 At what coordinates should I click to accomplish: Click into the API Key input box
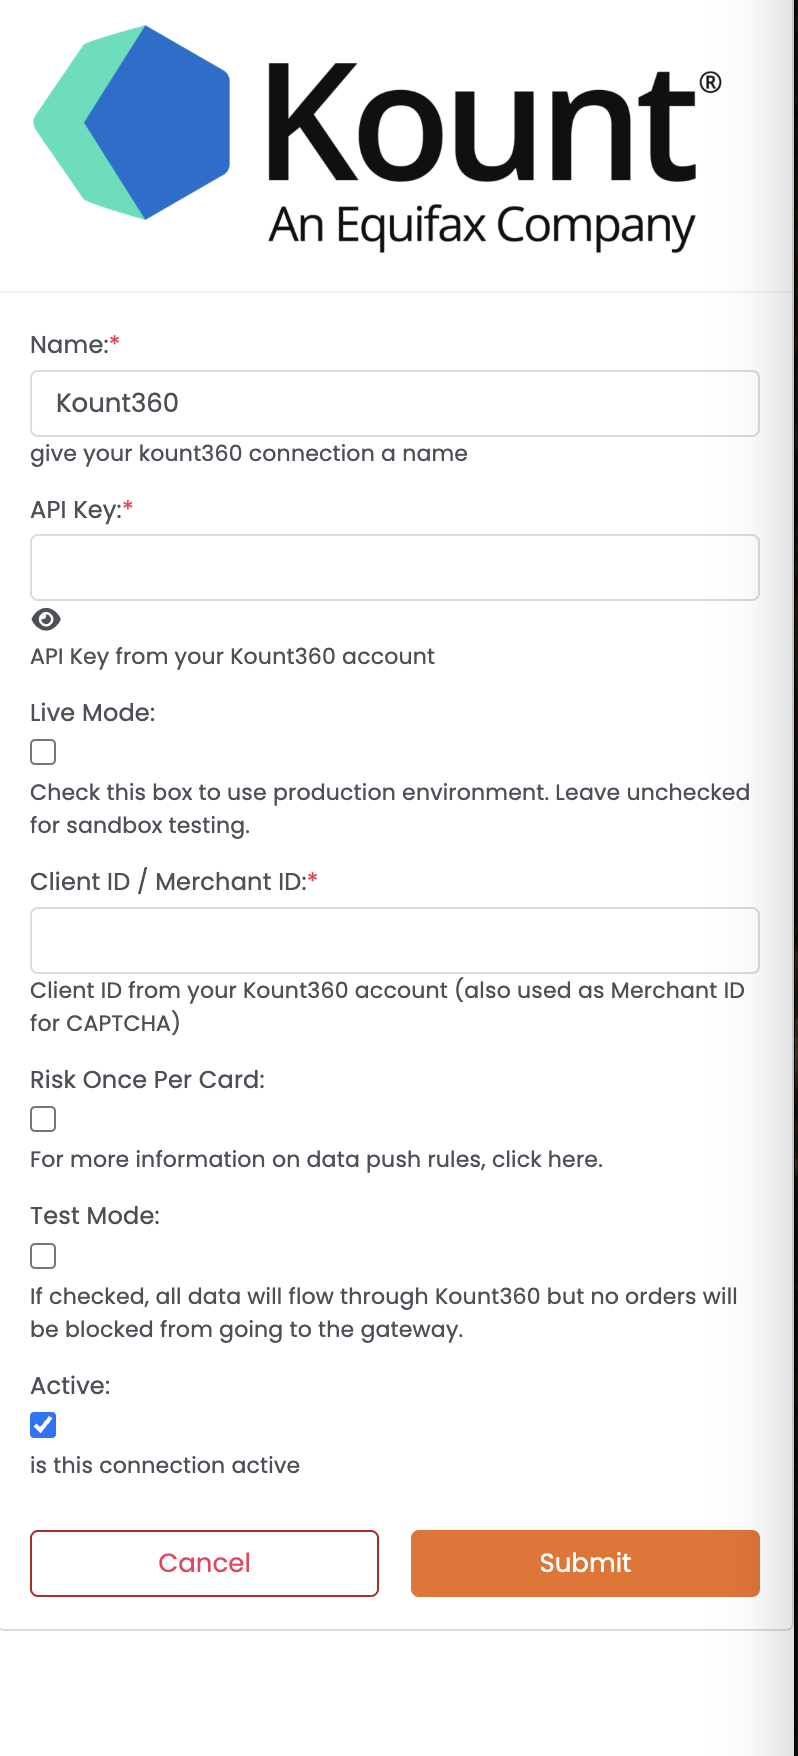click(x=395, y=568)
